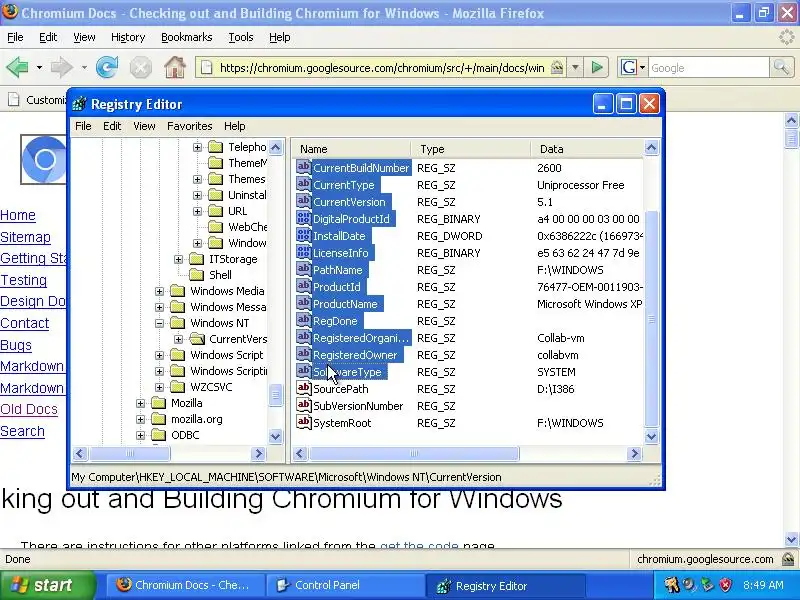
Task: Click the green Go arrow button
Action: pyautogui.click(x=597, y=67)
